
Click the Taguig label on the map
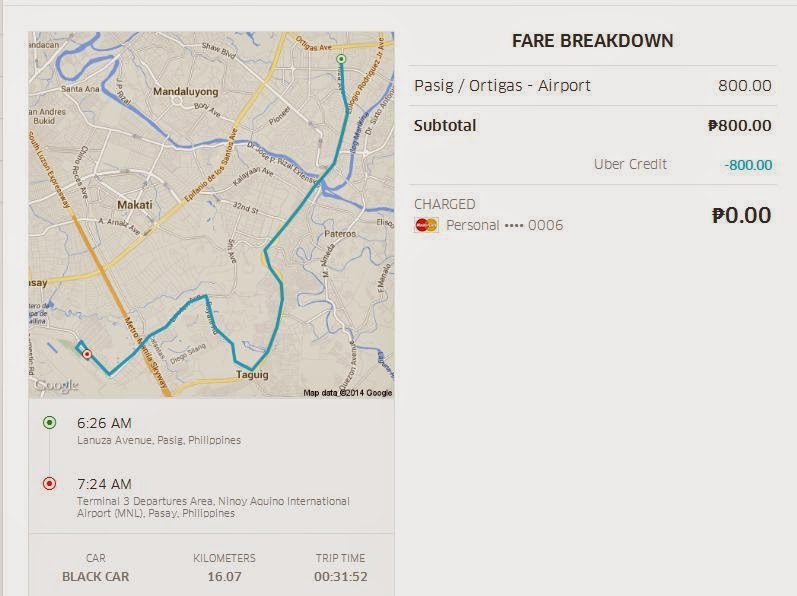pyautogui.click(x=252, y=374)
